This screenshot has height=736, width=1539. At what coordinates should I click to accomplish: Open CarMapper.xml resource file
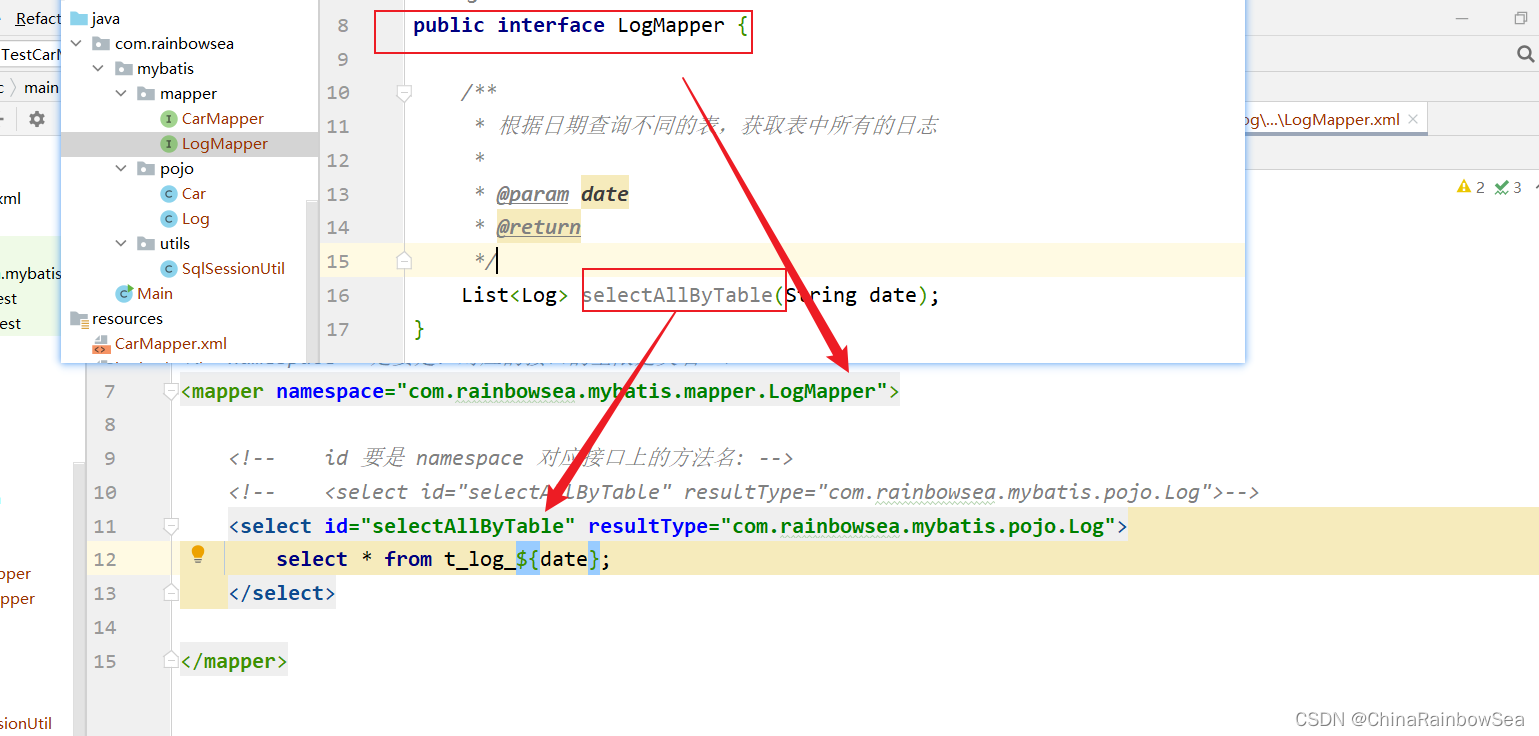pyautogui.click(x=170, y=343)
